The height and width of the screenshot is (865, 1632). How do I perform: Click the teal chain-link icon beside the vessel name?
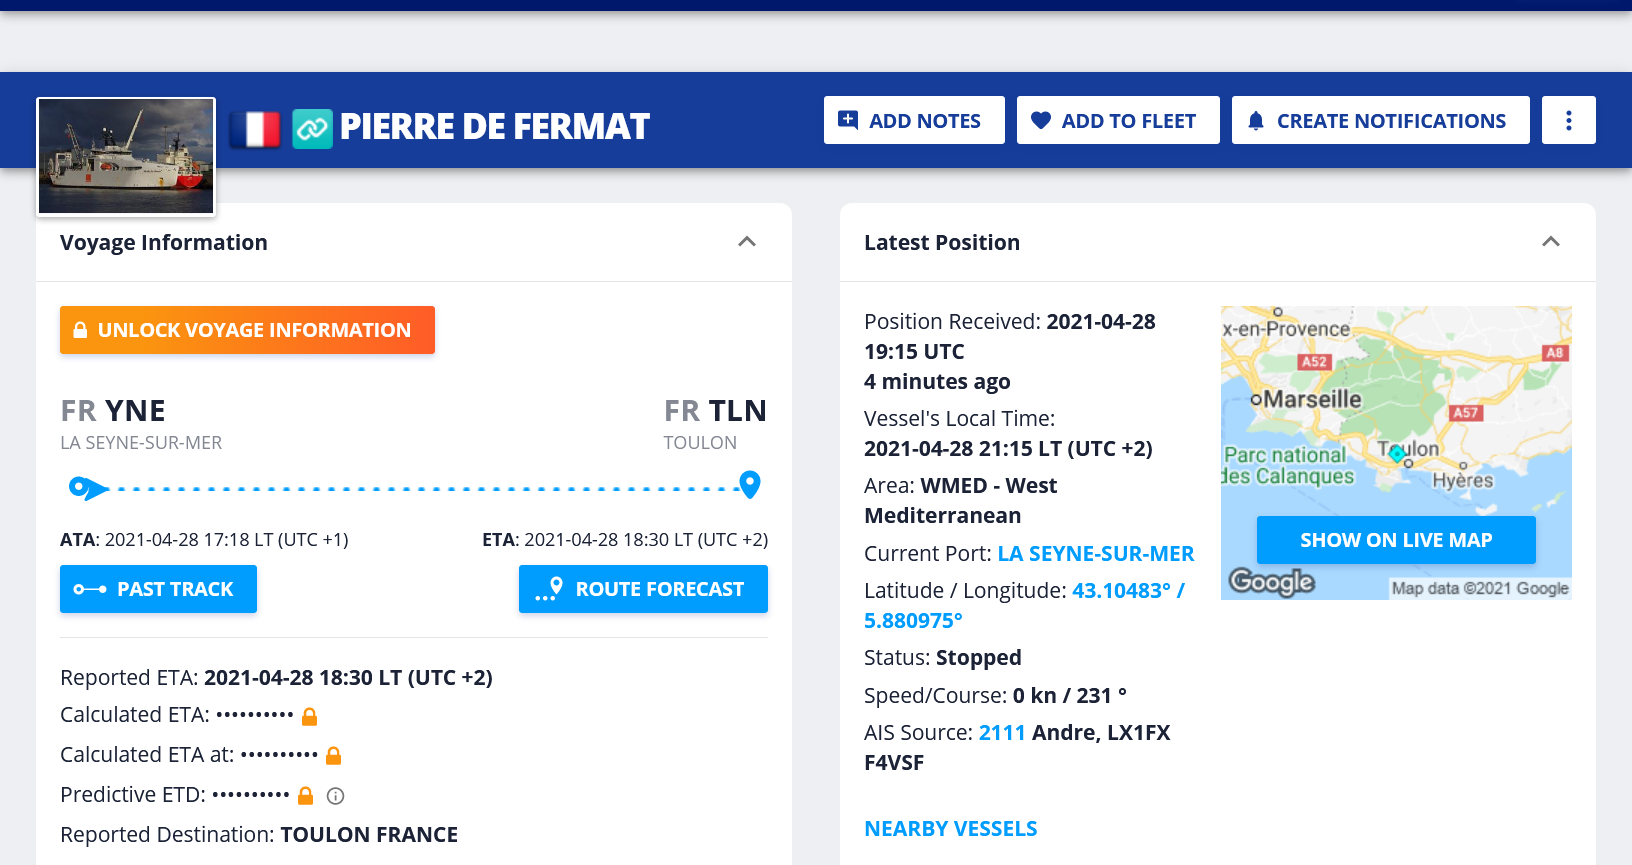tap(312, 129)
